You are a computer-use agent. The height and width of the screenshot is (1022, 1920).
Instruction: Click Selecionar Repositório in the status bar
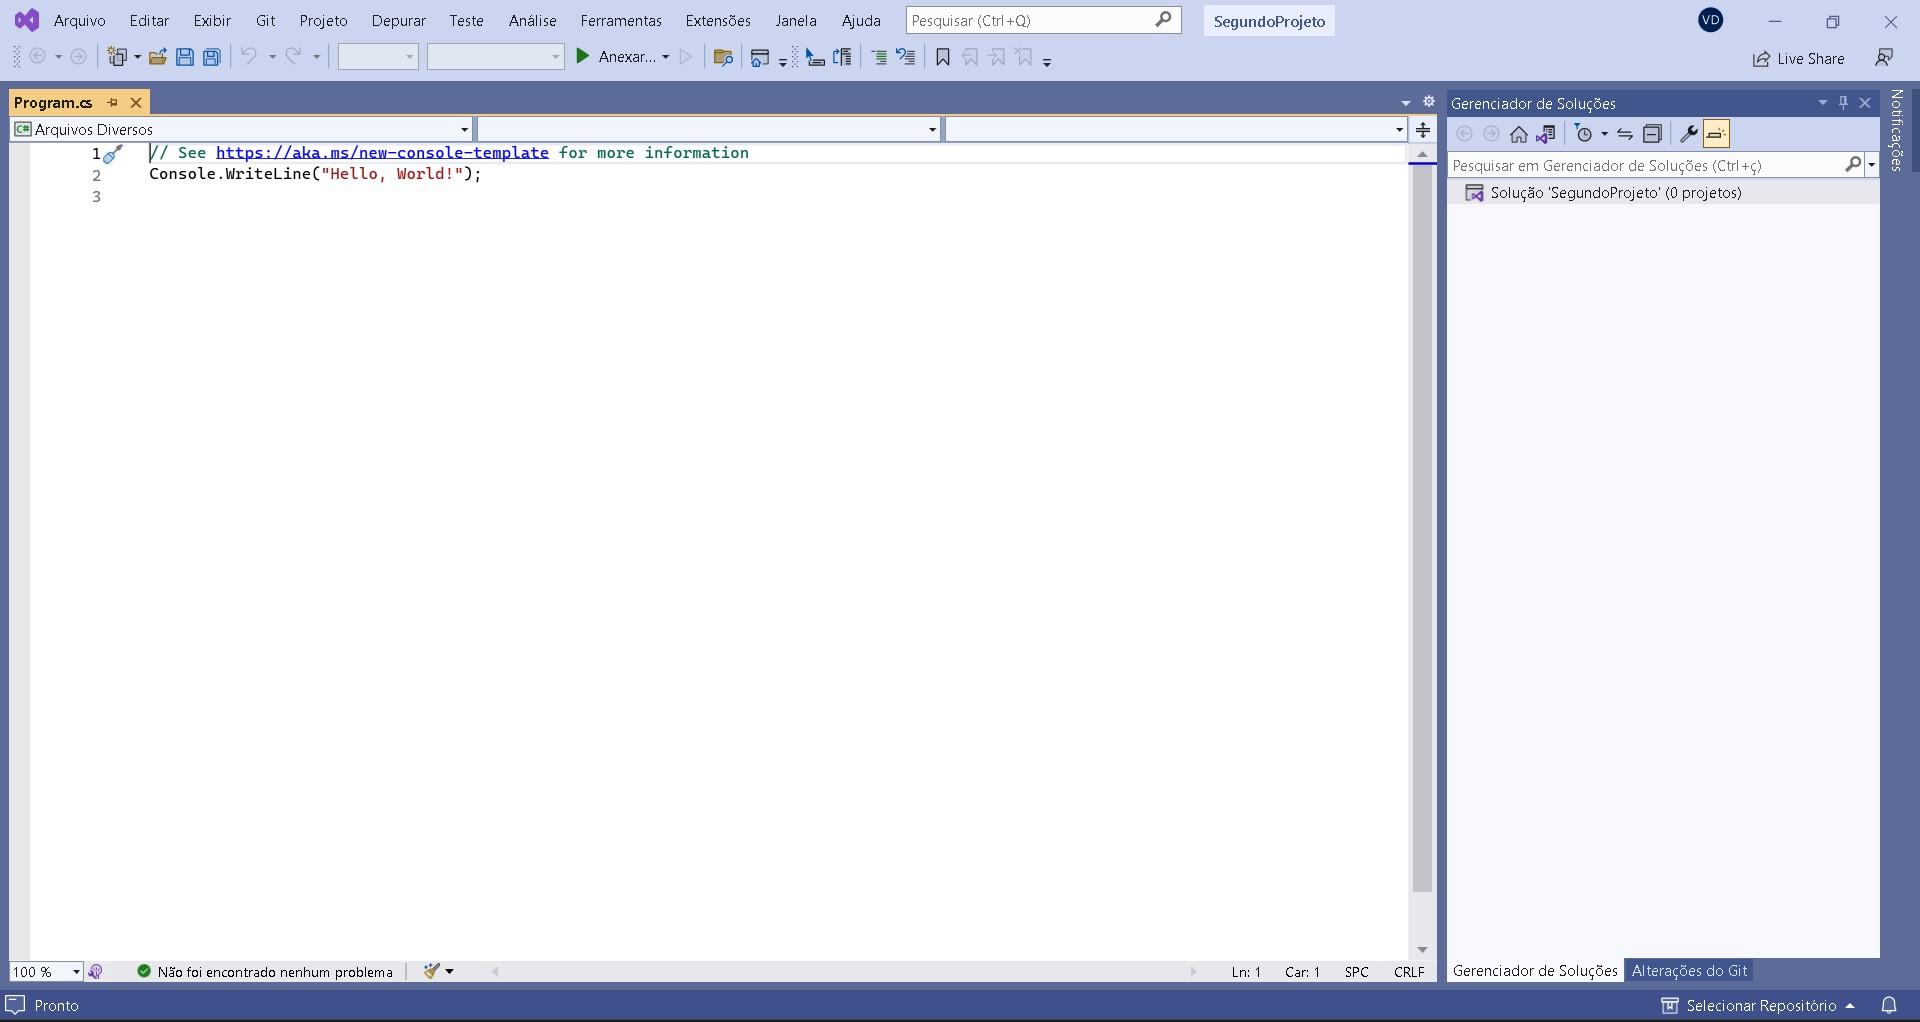[x=1758, y=1005]
